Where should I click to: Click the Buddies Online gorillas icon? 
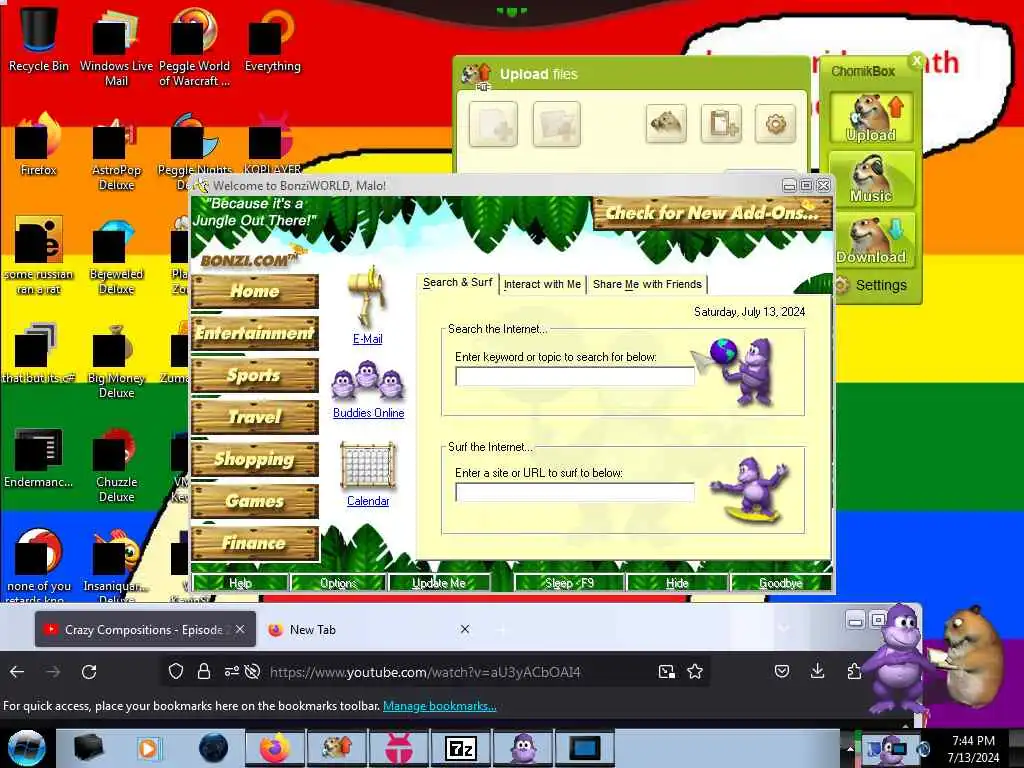(368, 381)
